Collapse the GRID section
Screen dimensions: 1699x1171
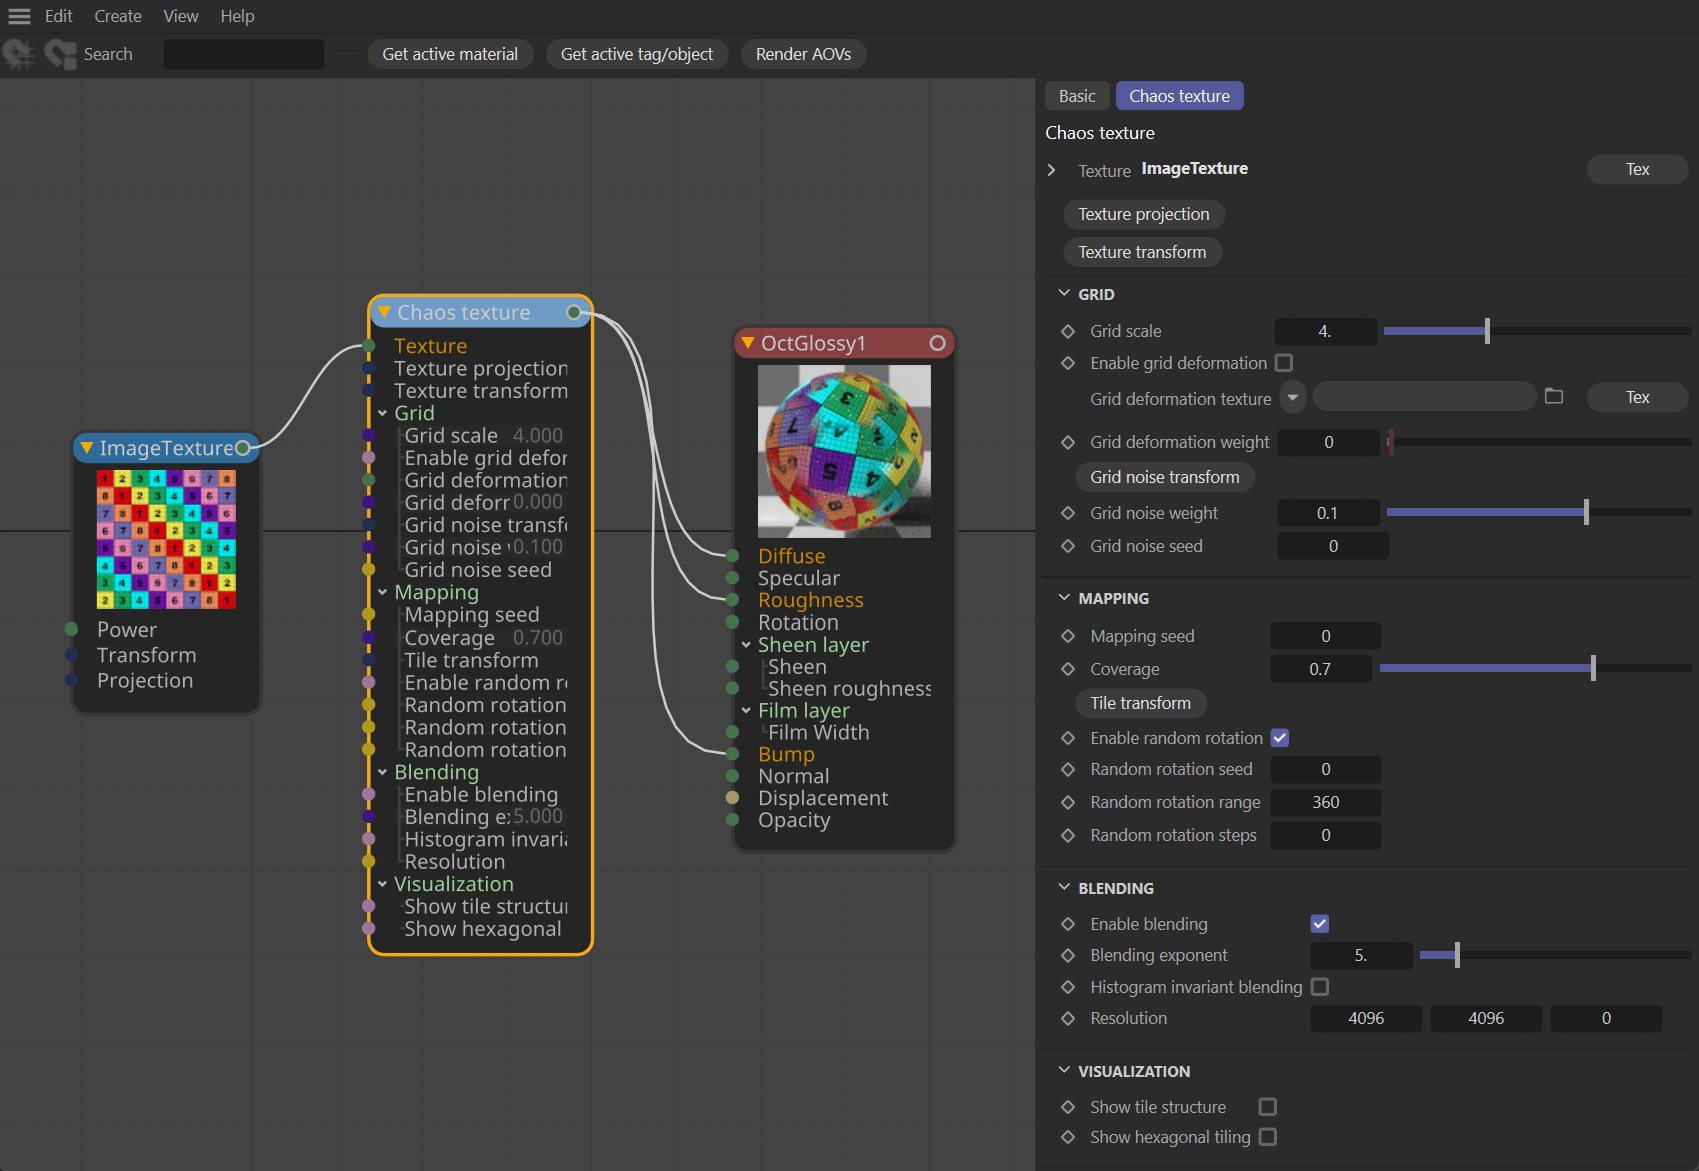(x=1064, y=294)
